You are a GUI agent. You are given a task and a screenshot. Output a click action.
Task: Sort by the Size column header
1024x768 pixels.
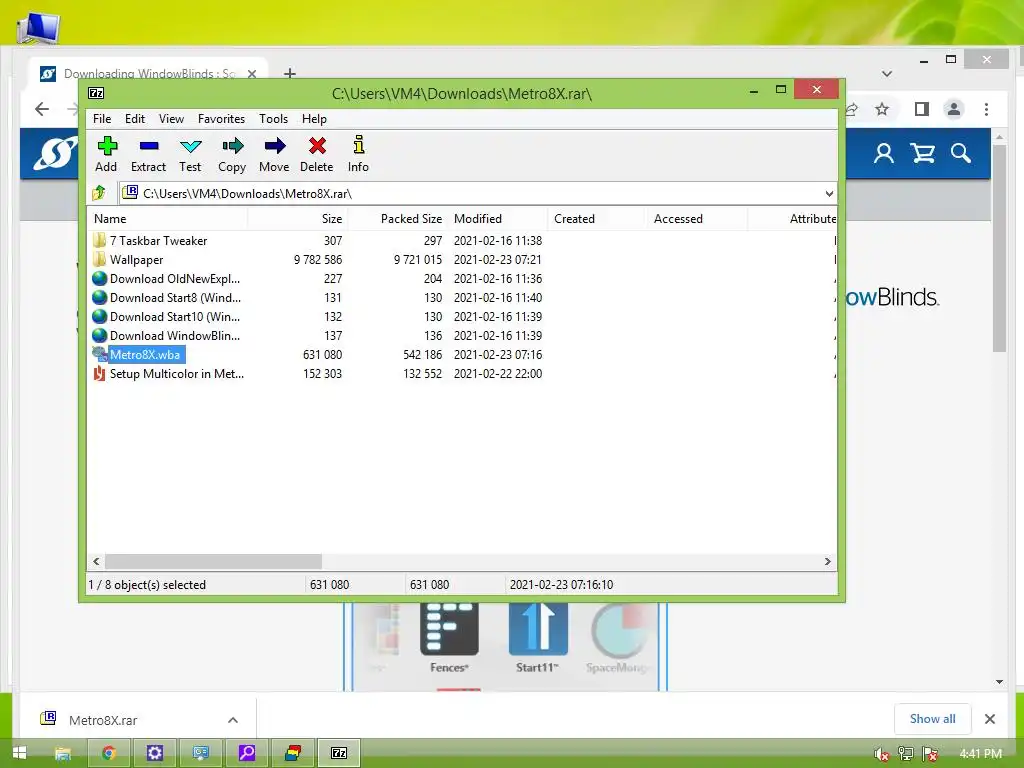298,219
